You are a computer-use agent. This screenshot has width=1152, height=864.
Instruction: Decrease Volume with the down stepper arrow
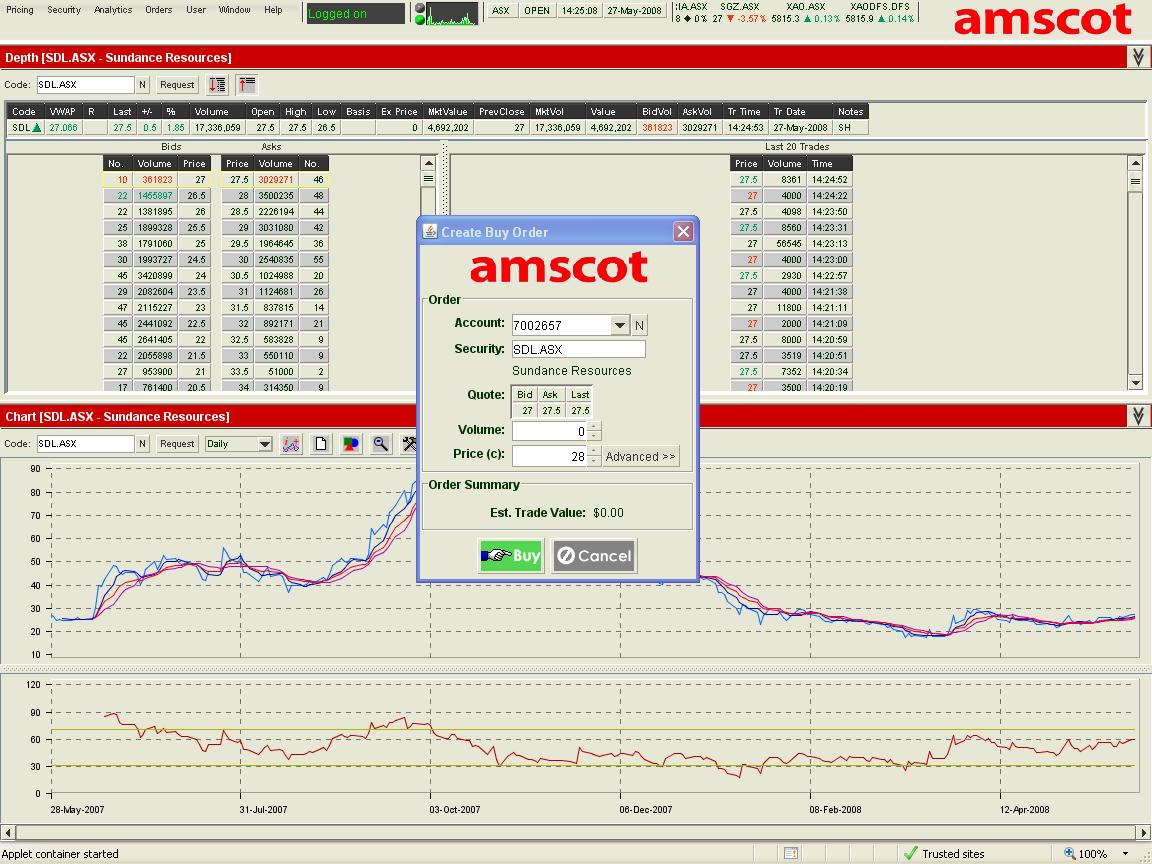594,436
